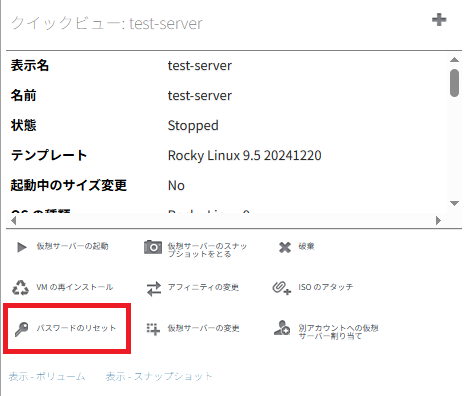Click the 表示名 value test-server
Screen dimensions: 468x396
click(200, 66)
